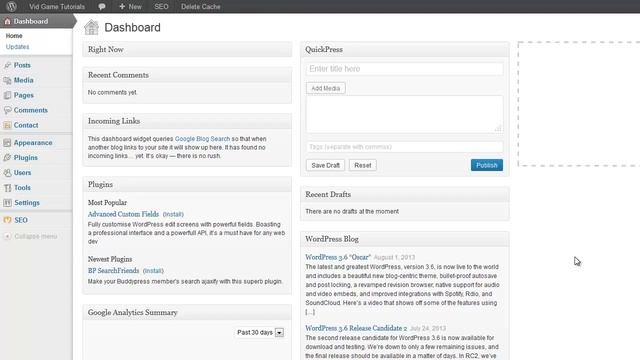Click the Plugins widget header

click(x=187, y=184)
